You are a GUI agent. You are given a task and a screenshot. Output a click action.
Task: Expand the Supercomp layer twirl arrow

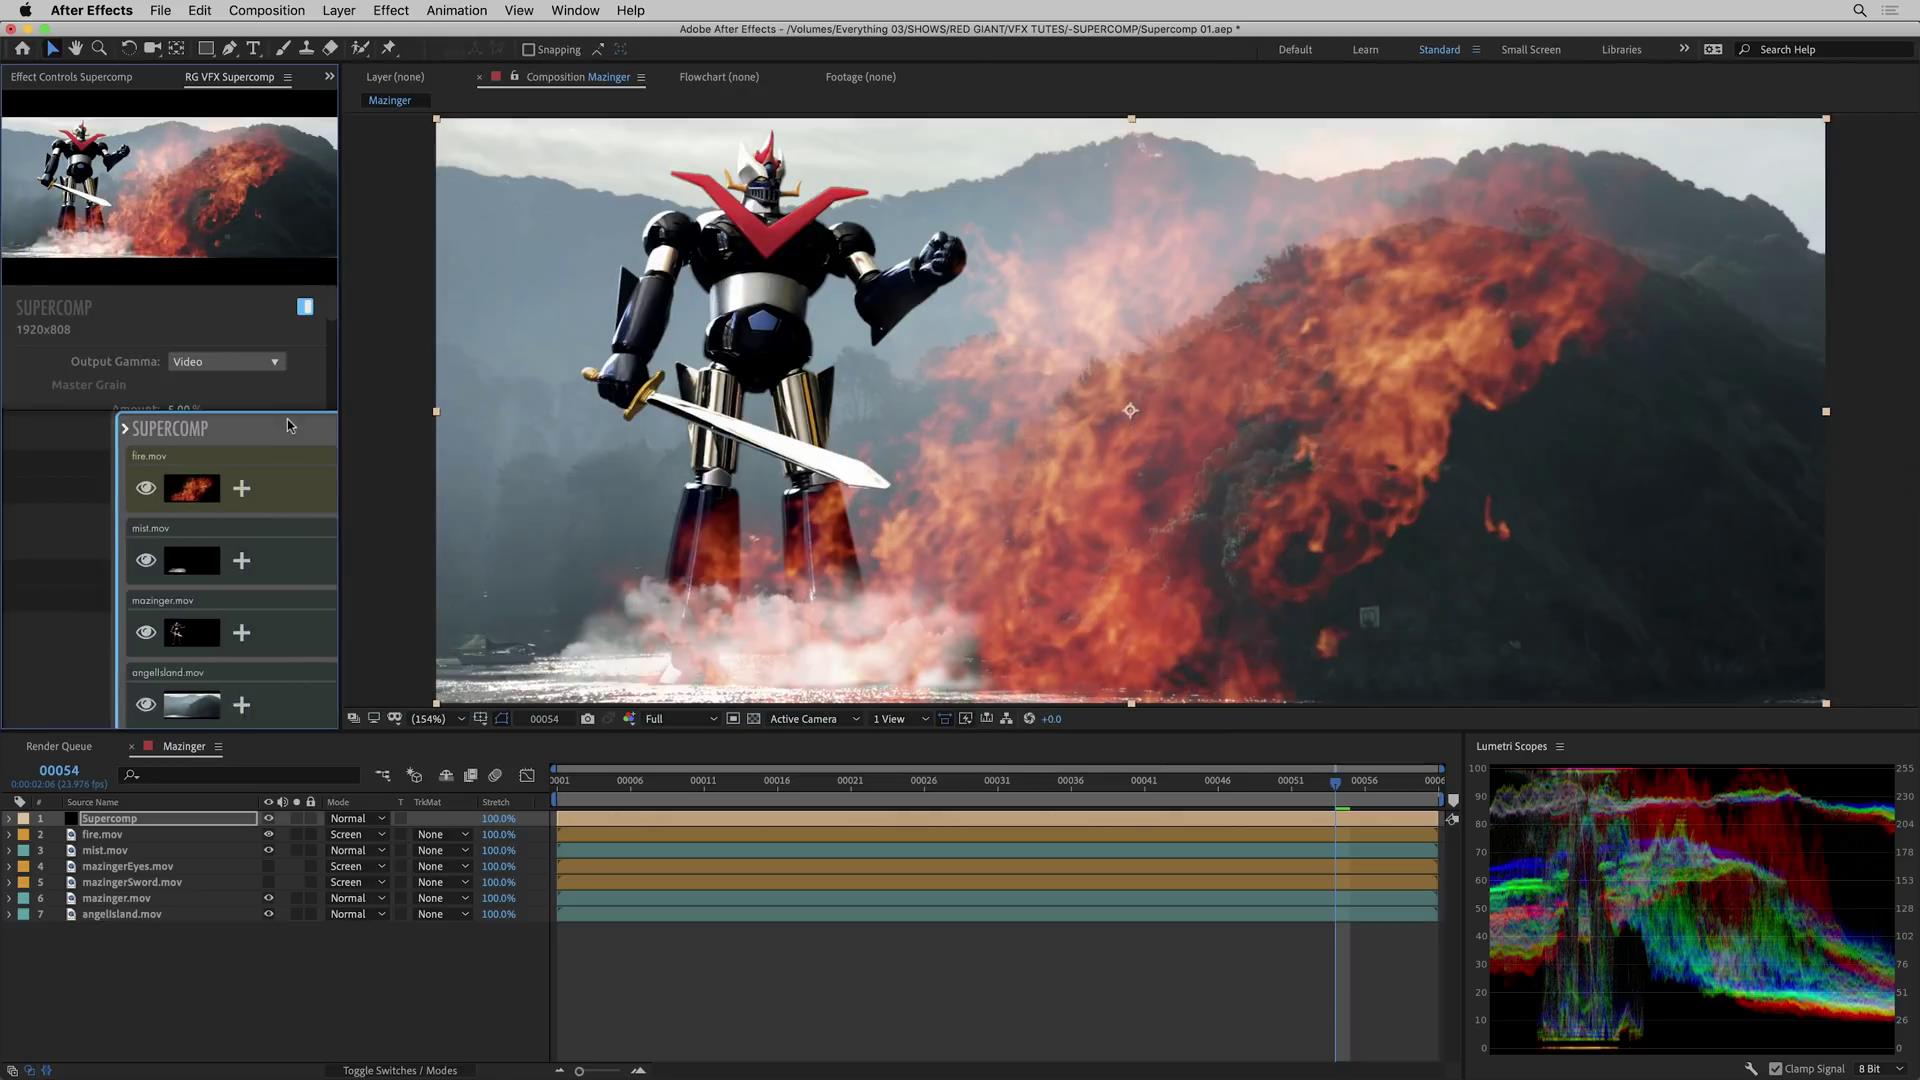pyautogui.click(x=9, y=818)
